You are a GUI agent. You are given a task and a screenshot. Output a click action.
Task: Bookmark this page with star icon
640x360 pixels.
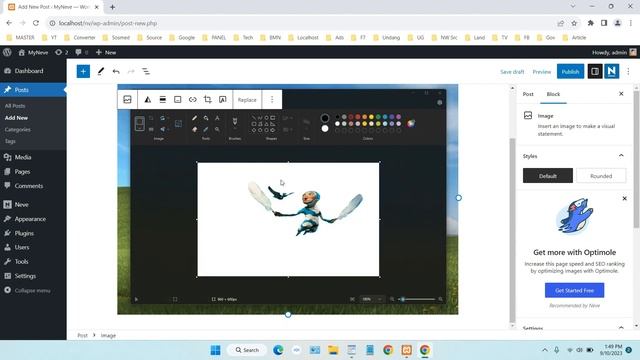tap(574, 23)
